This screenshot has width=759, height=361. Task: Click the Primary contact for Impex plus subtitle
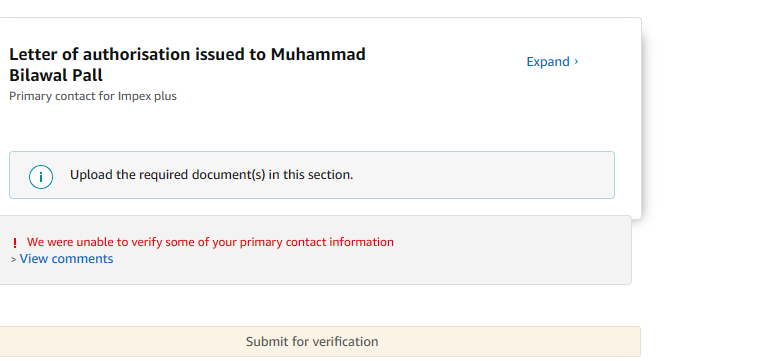coord(93,96)
